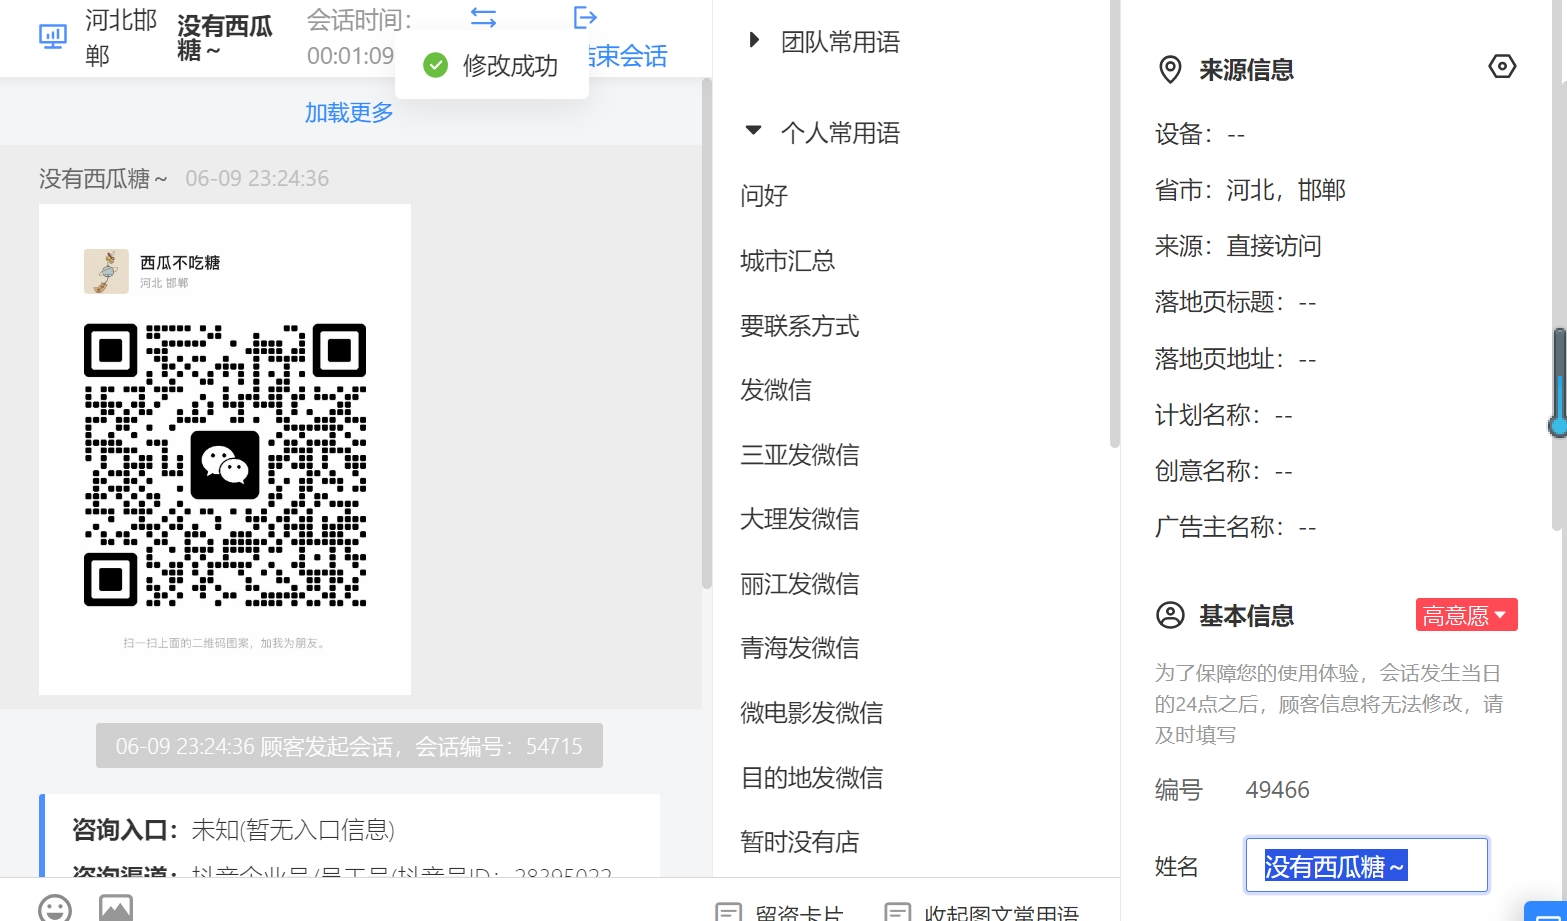Click the person icon of 基本信息
The image size is (1567, 921).
(1170, 615)
